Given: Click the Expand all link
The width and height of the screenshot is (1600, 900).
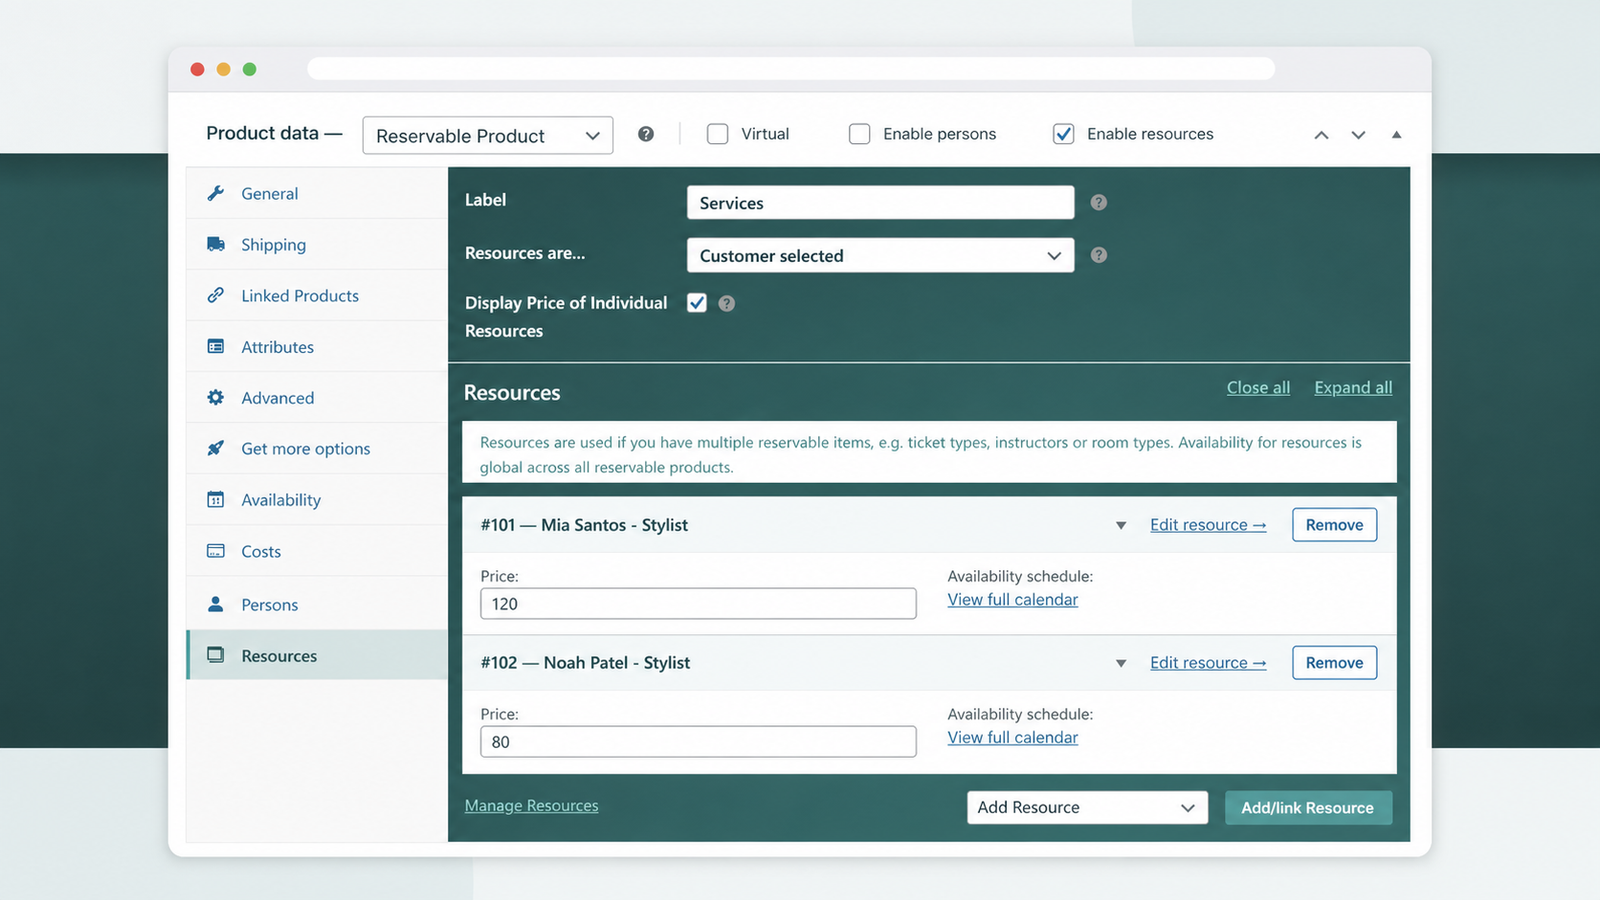Looking at the screenshot, I should click(x=1353, y=388).
